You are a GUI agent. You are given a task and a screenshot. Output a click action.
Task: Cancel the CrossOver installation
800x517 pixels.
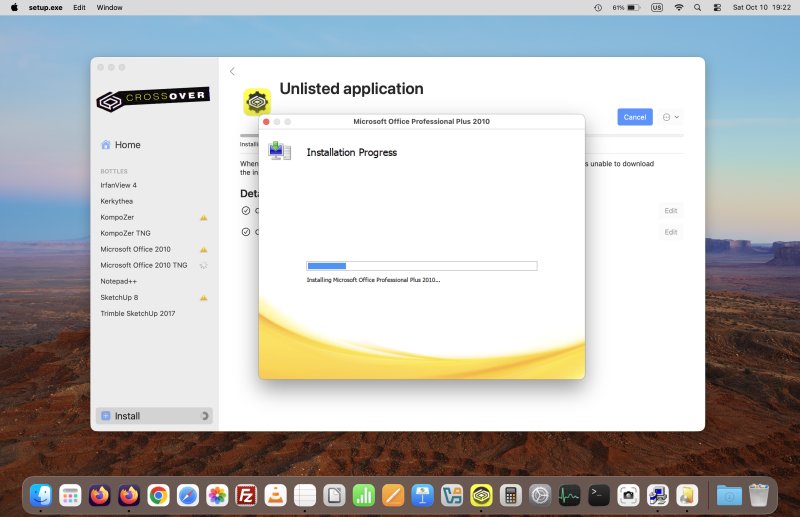pyautogui.click(x=635, y=117)
